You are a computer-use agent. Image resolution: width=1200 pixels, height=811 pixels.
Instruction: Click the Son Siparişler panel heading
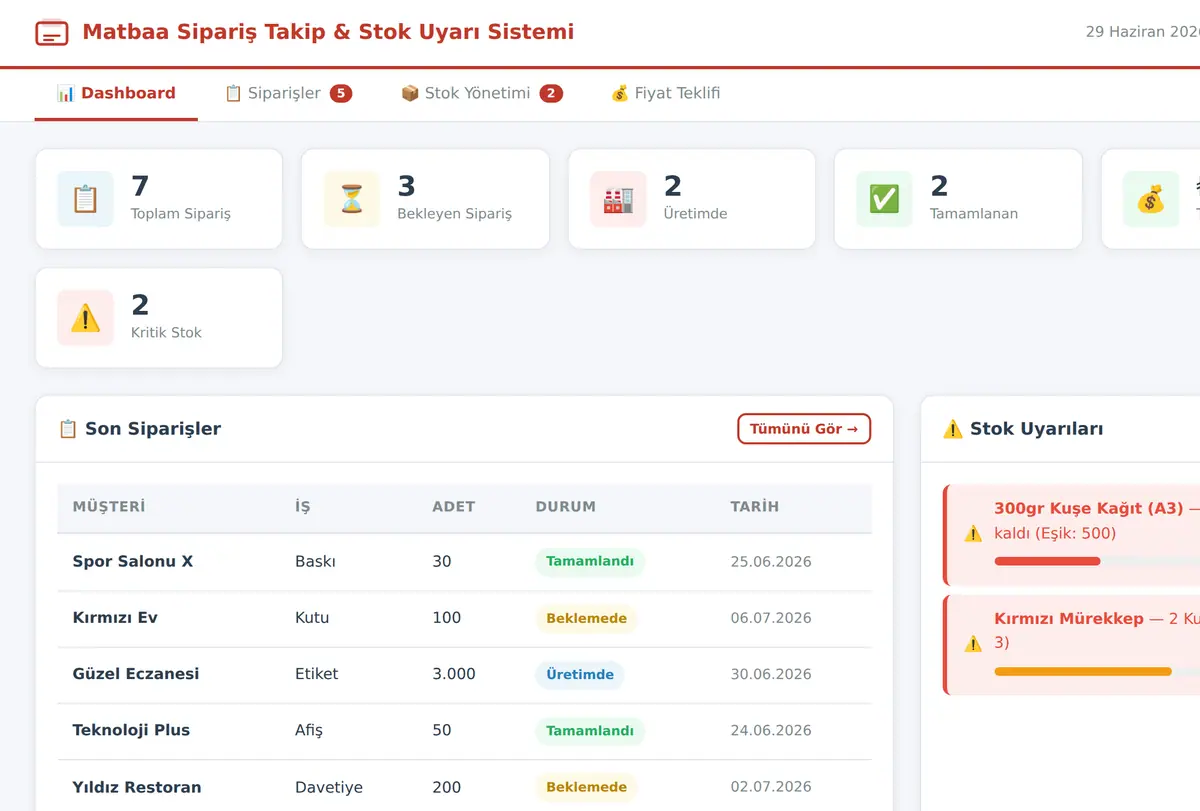[139, 429]
